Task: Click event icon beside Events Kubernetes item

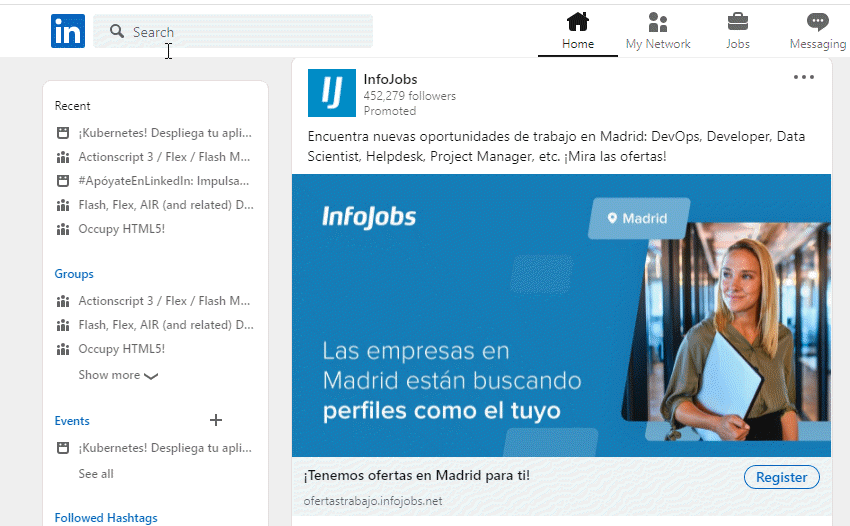Action: (x=63, y=448)
